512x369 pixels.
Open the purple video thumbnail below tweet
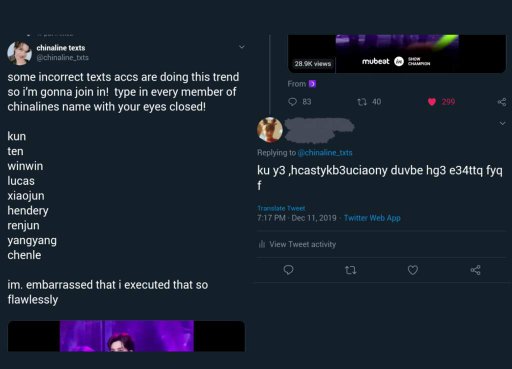tap(126, 336)
